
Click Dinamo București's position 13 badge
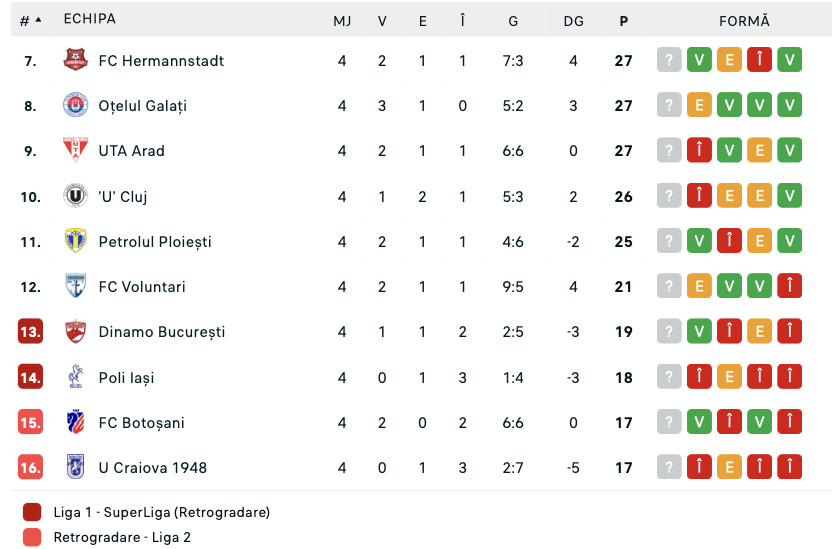tap(30, 331)
